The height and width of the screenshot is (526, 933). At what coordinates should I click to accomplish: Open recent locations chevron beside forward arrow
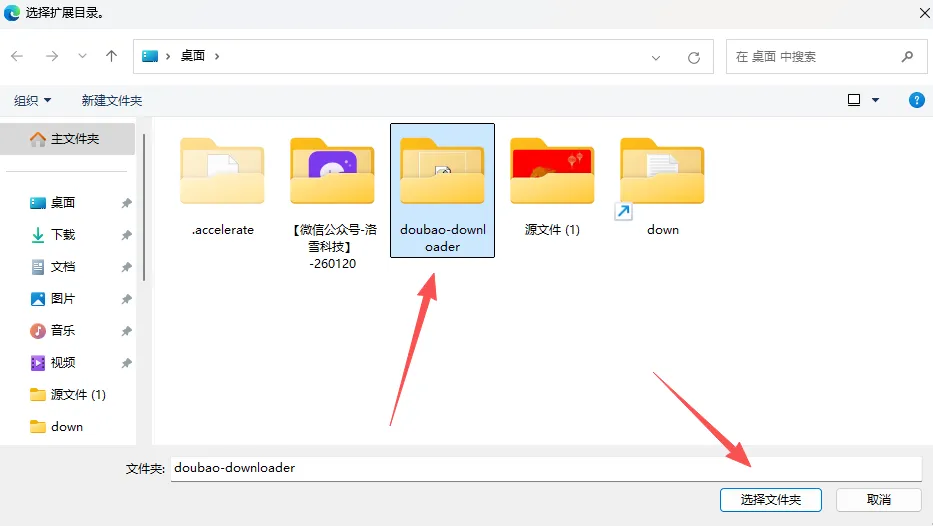tap(82, 56)
